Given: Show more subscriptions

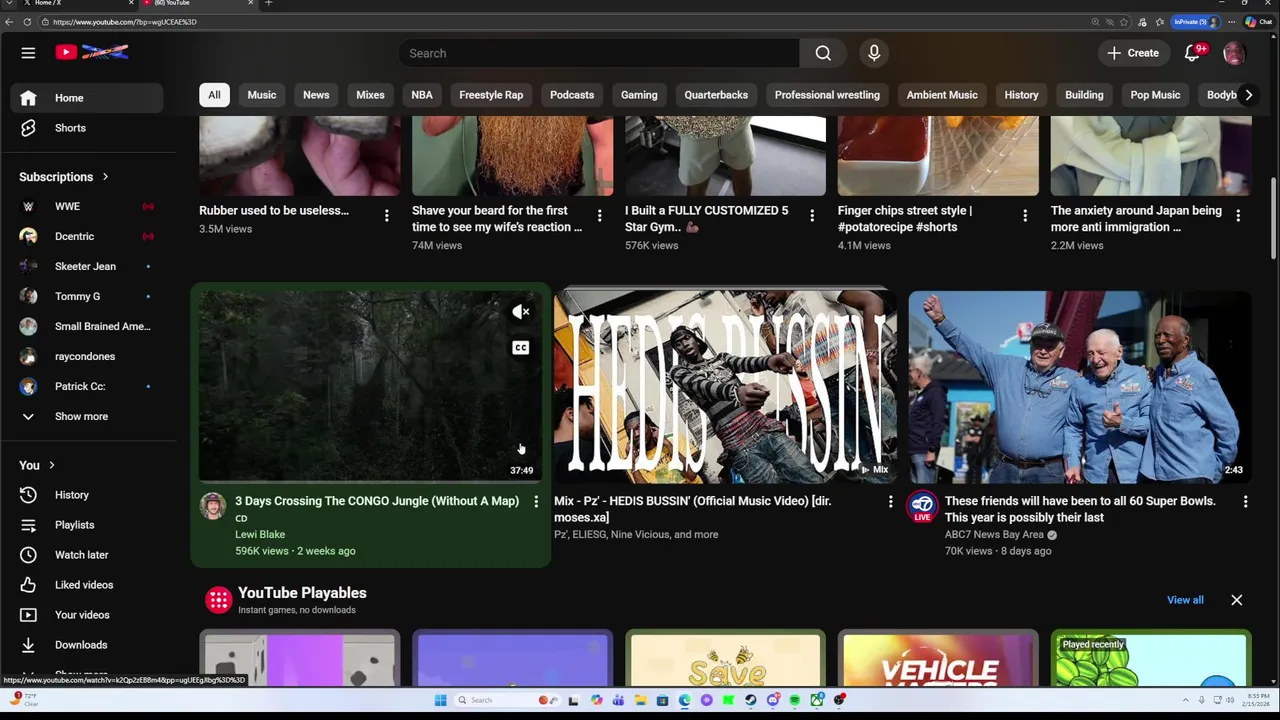Looking at the screenshot, I should tap(87, 416).
